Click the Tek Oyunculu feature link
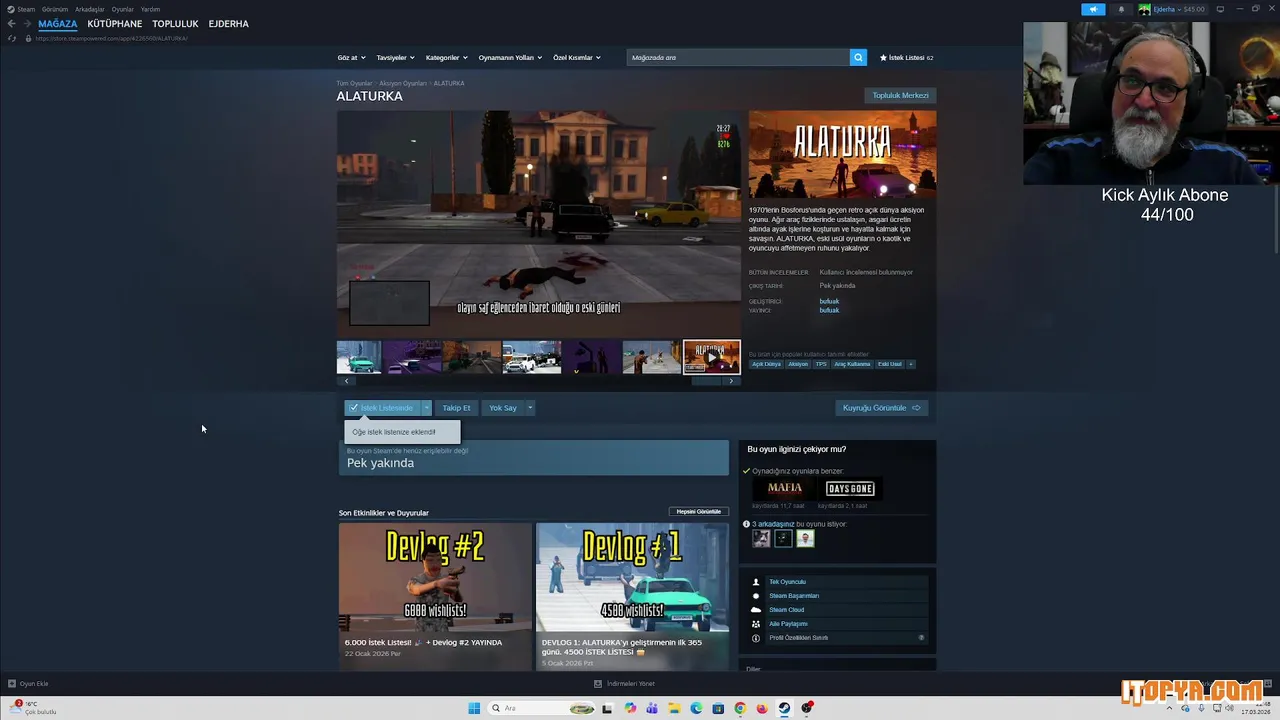 787,582
